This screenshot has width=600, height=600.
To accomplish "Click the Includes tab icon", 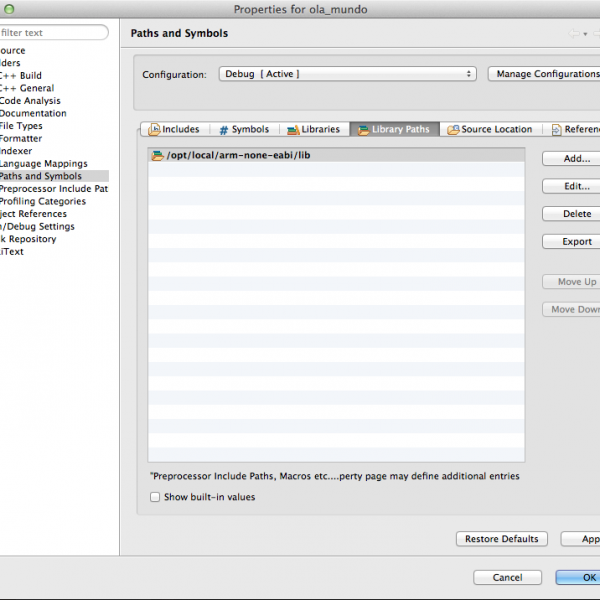I will 155,130.
